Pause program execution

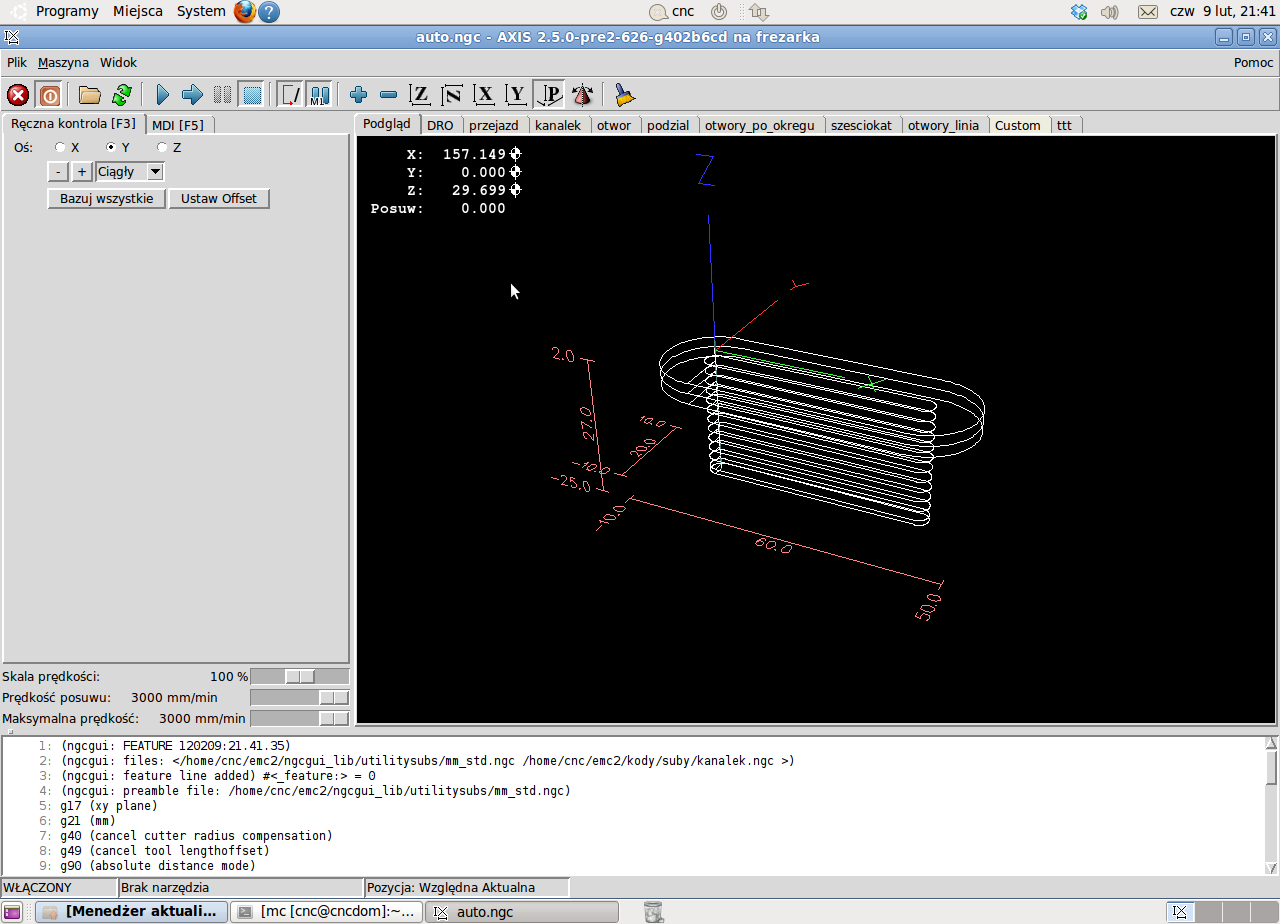(x=222, y=95)
